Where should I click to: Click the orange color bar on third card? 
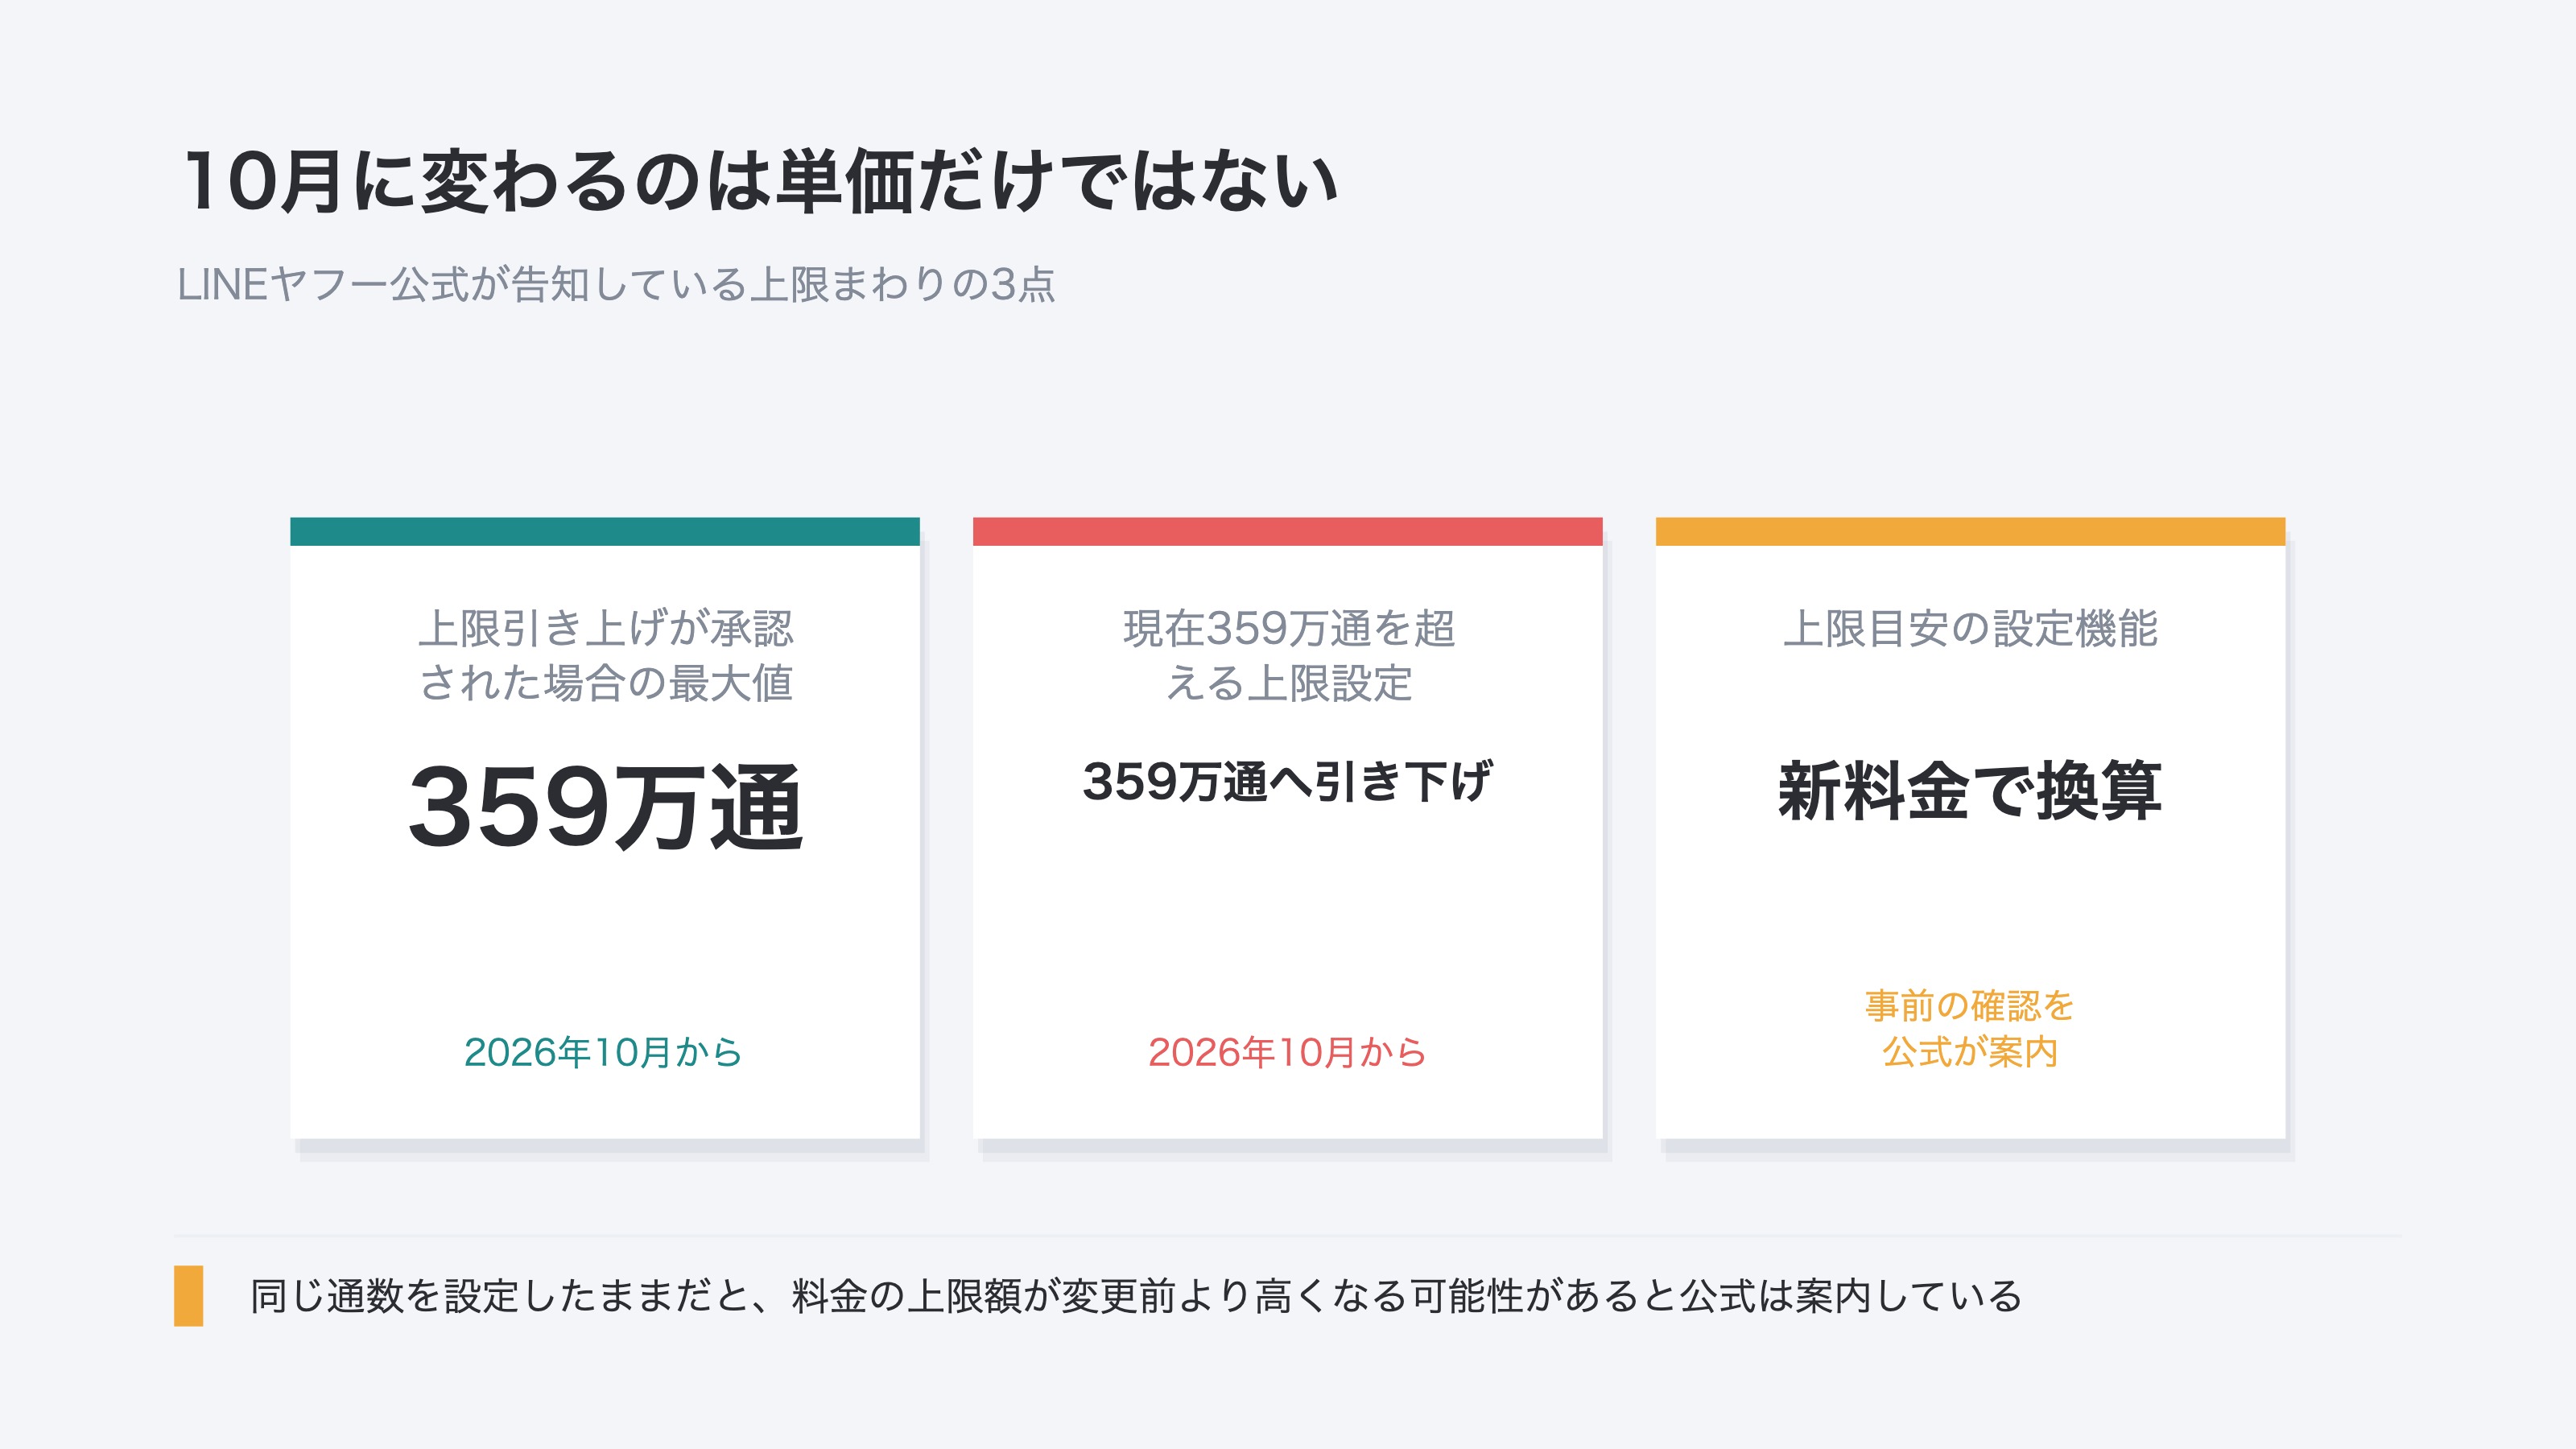coord(1970,531)
